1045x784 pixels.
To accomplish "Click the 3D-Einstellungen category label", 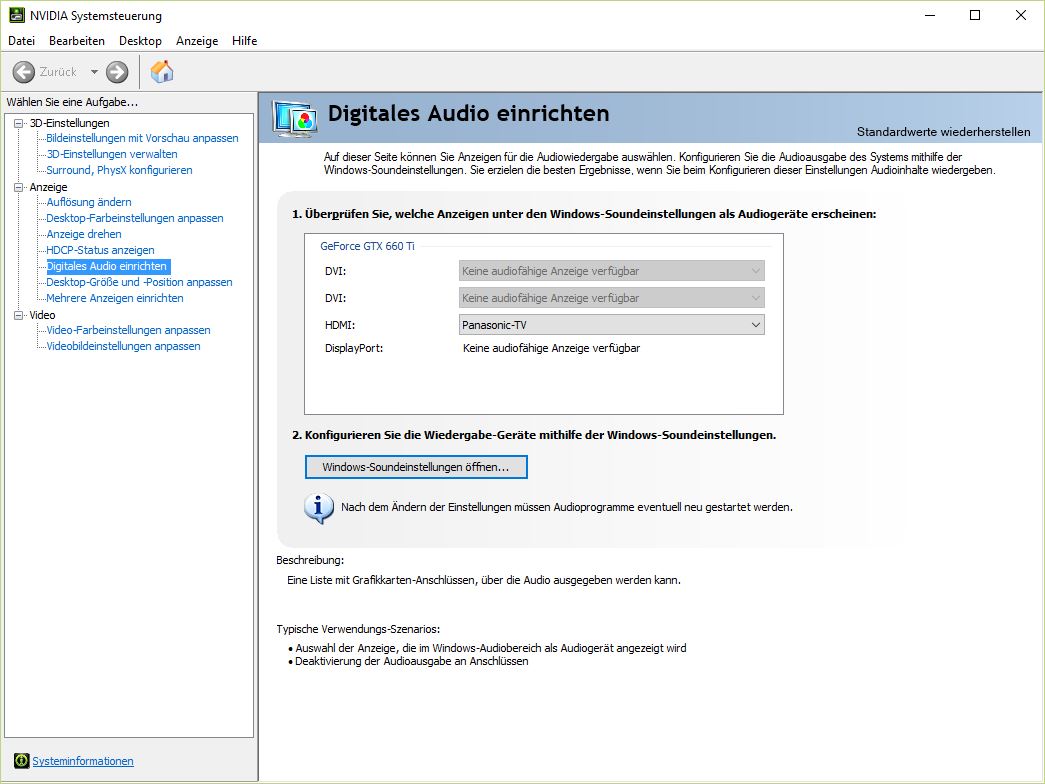I will (69, 123).
